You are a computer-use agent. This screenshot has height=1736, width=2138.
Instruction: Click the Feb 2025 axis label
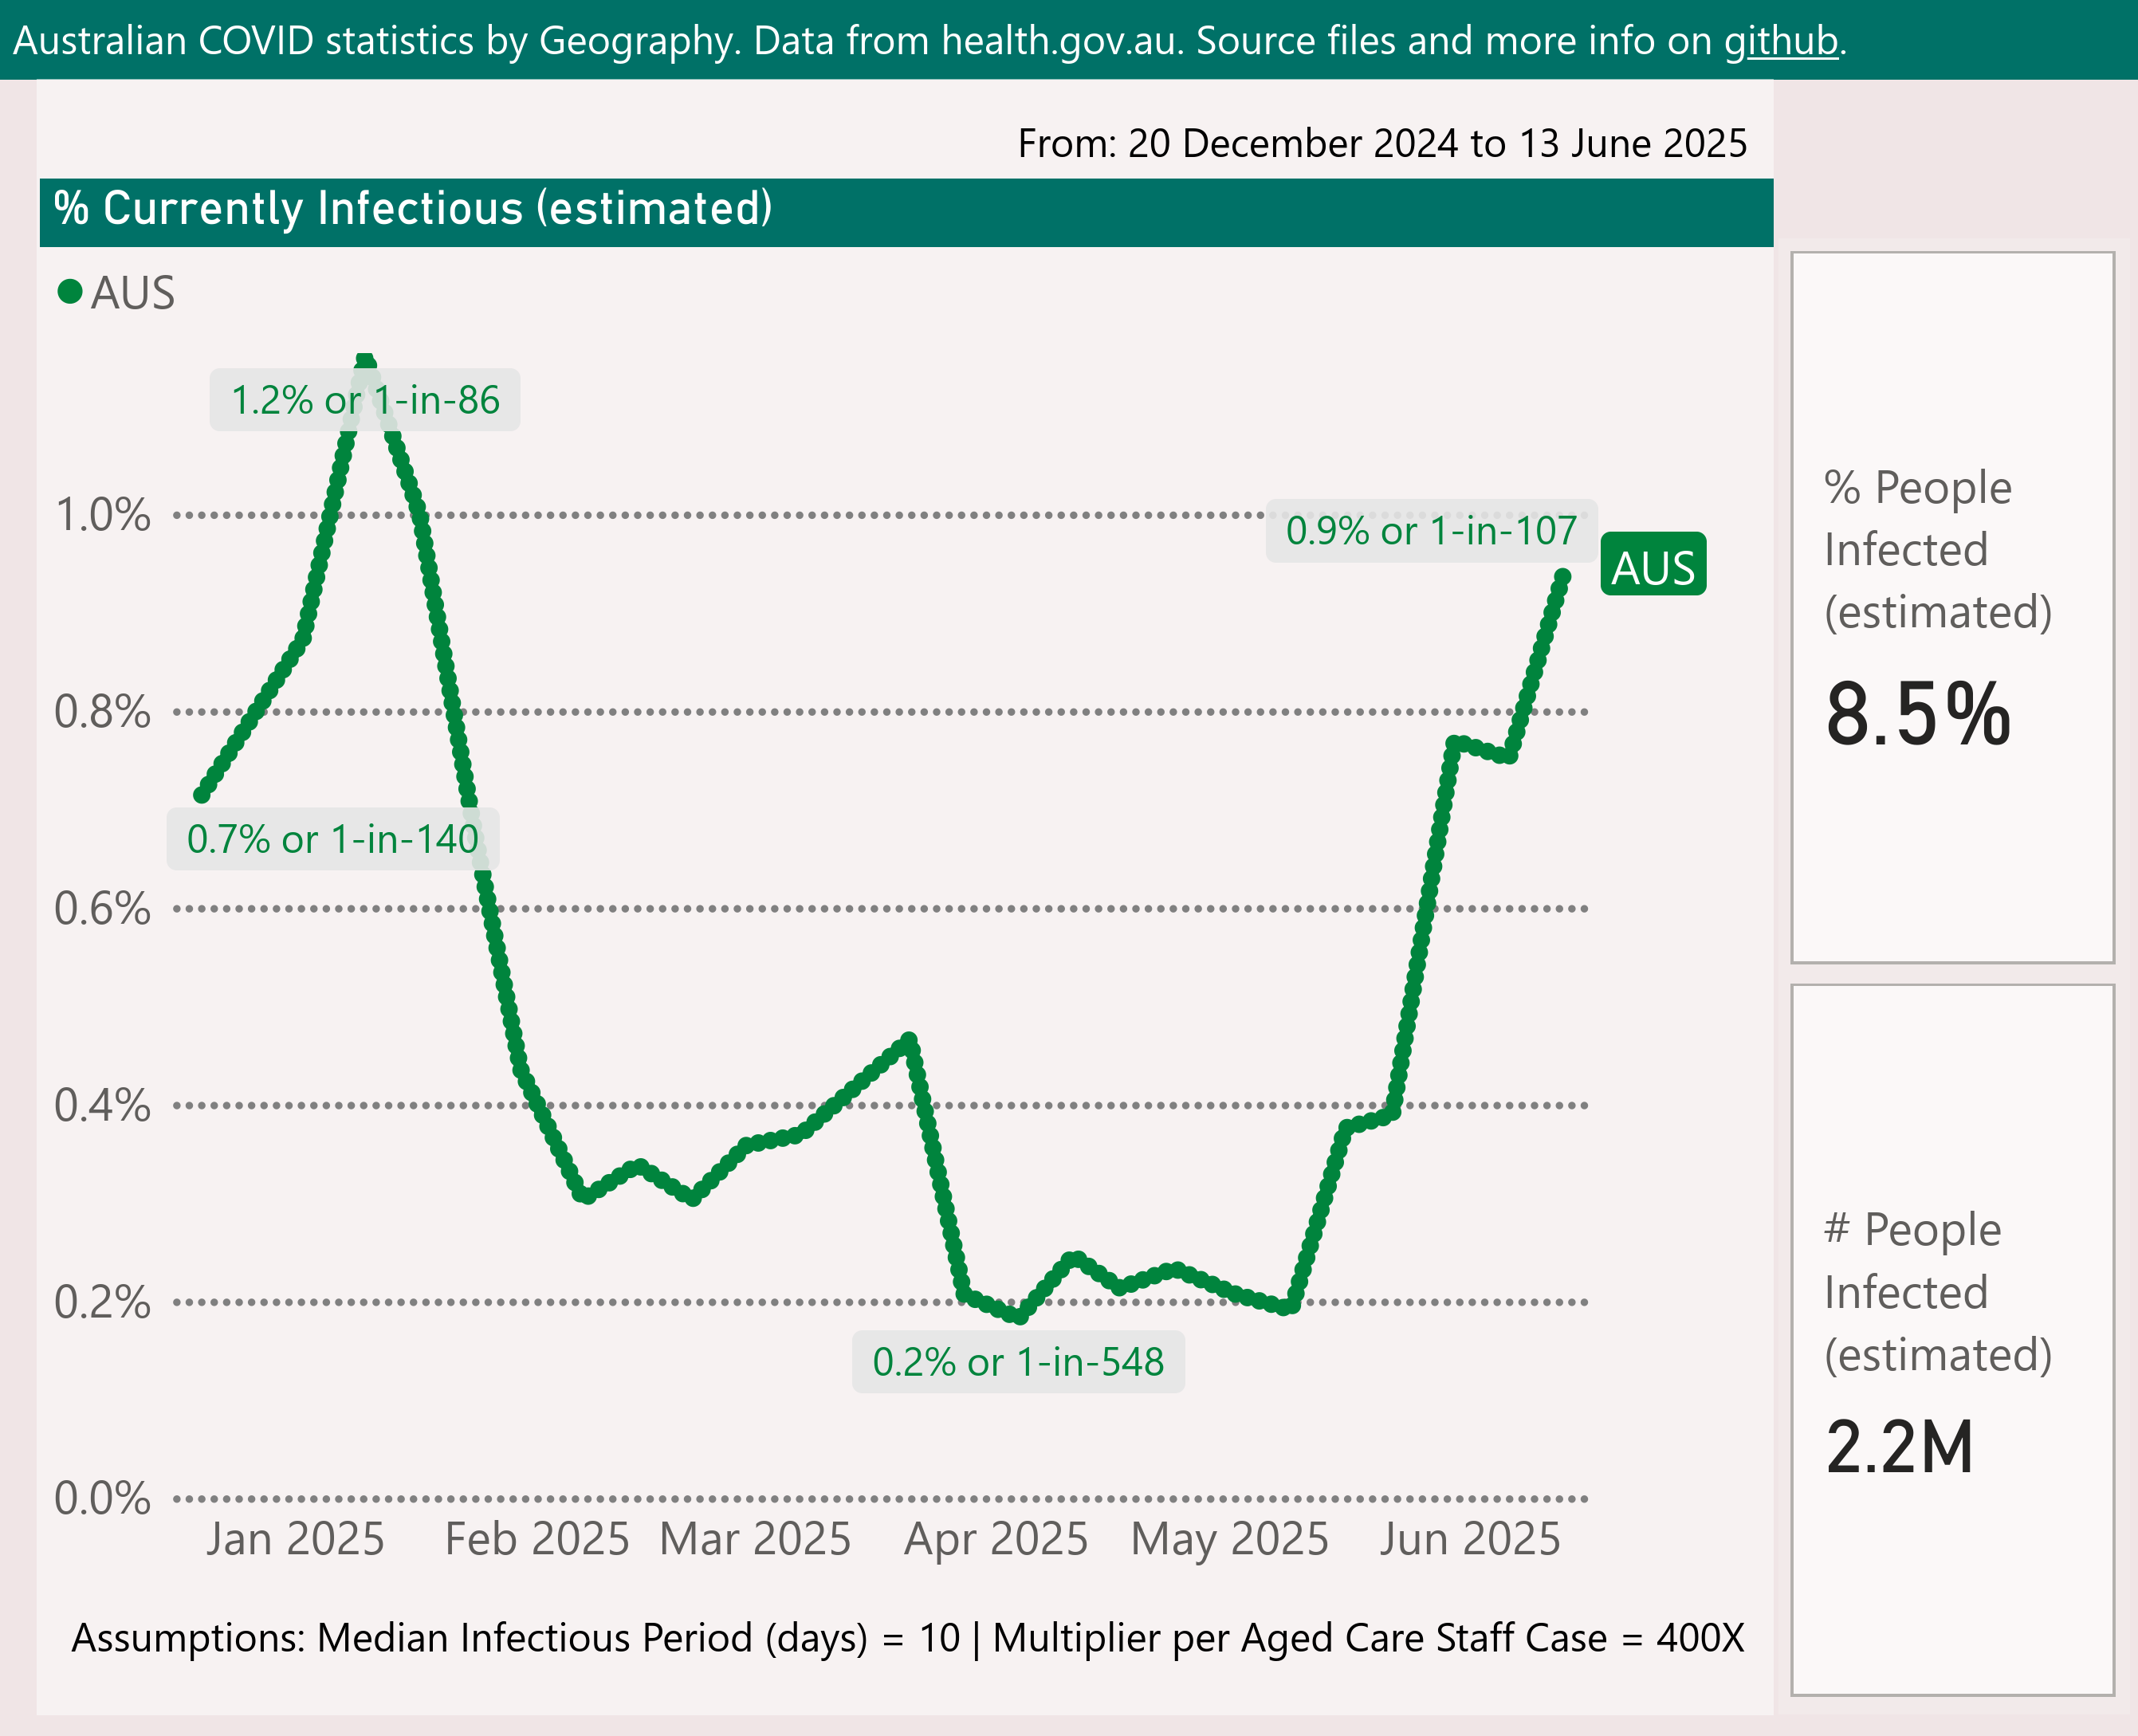coord(537,1540)
